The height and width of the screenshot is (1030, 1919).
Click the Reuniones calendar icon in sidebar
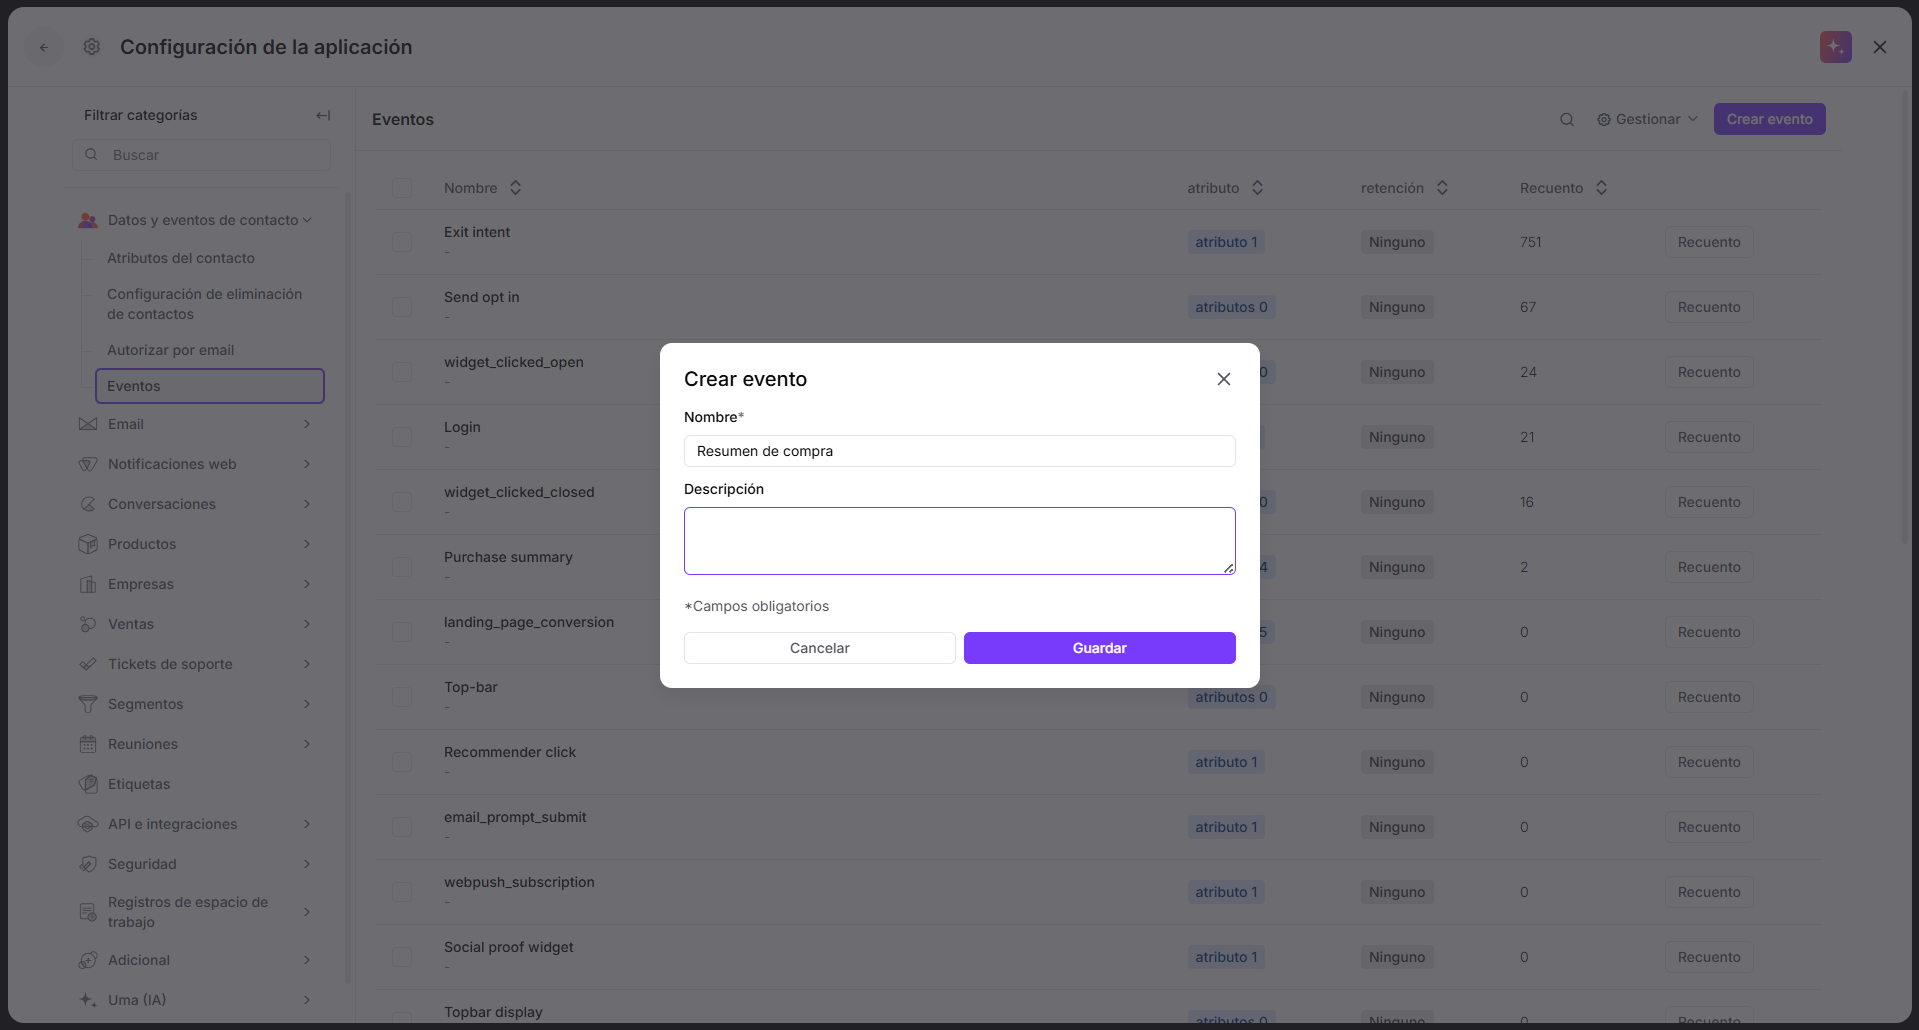coord(88,744)
